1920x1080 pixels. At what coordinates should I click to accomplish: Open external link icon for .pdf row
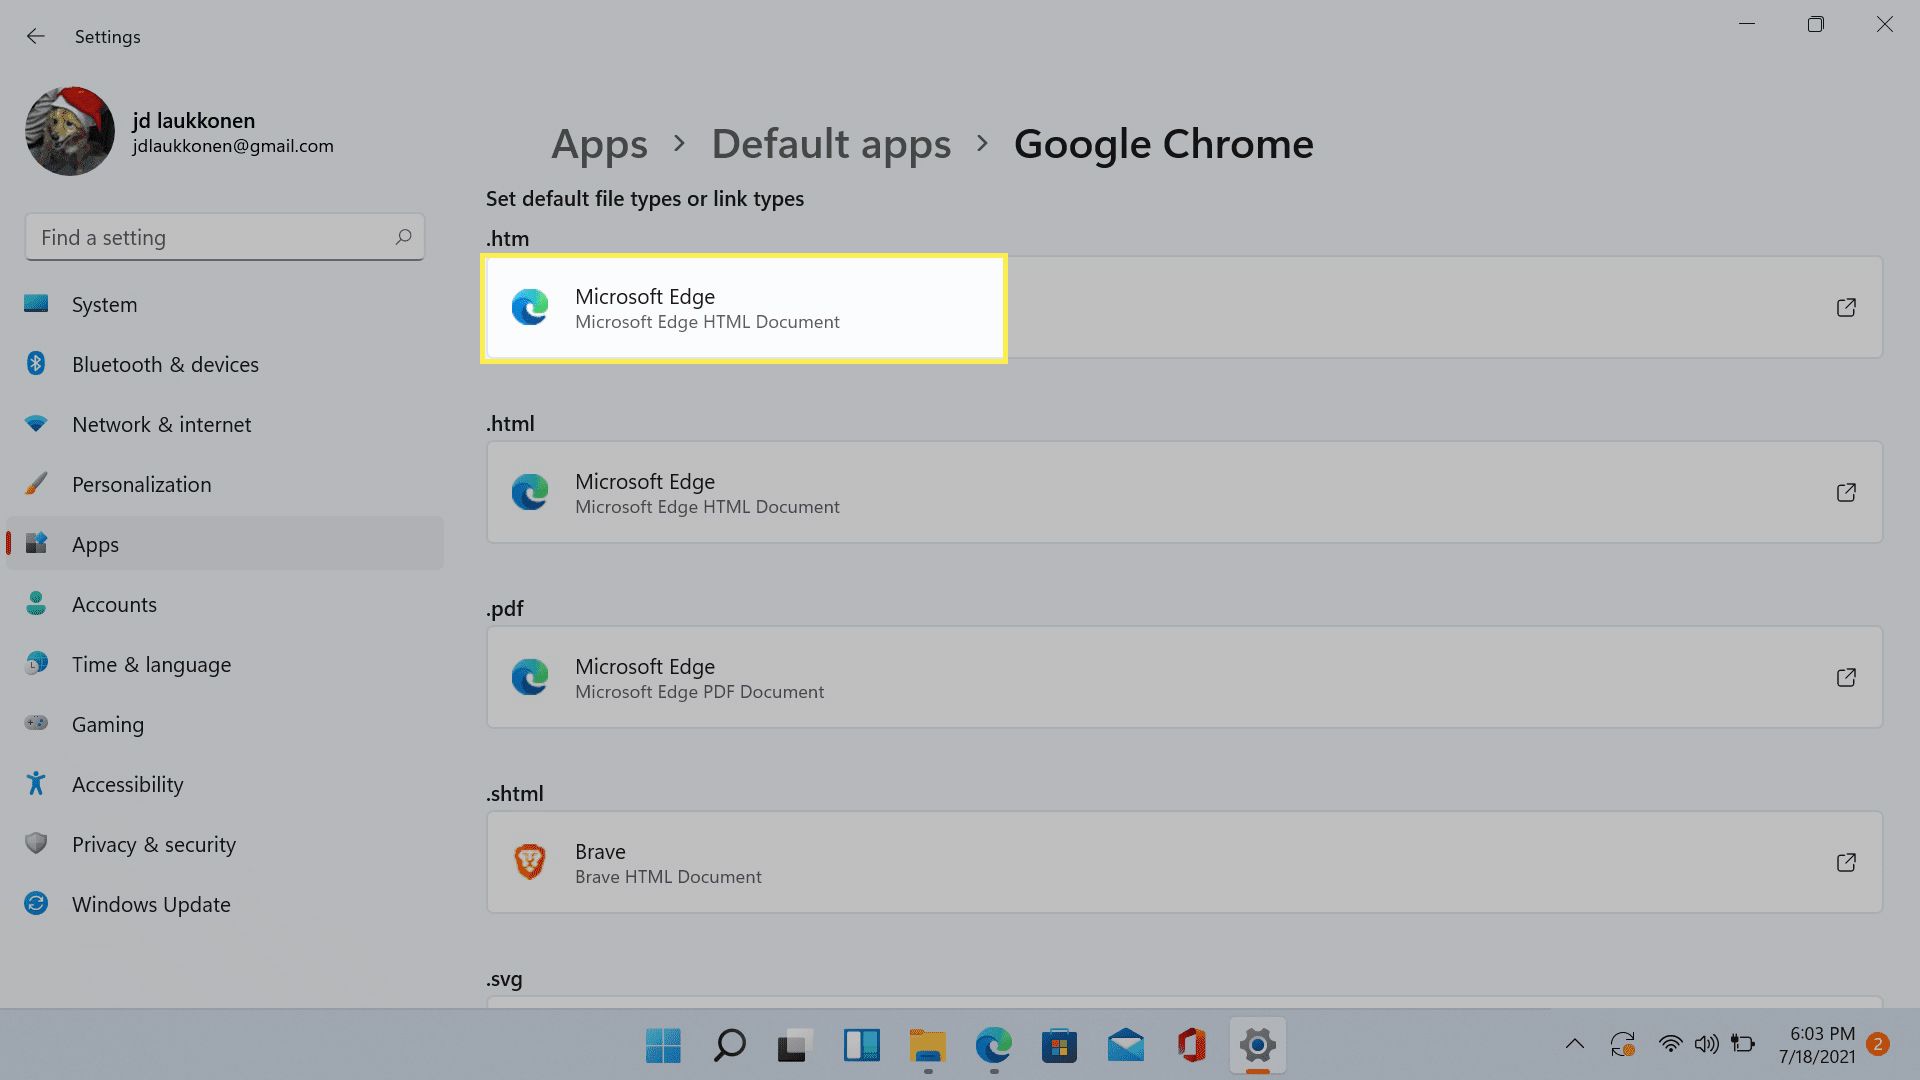click(1846, 678)
